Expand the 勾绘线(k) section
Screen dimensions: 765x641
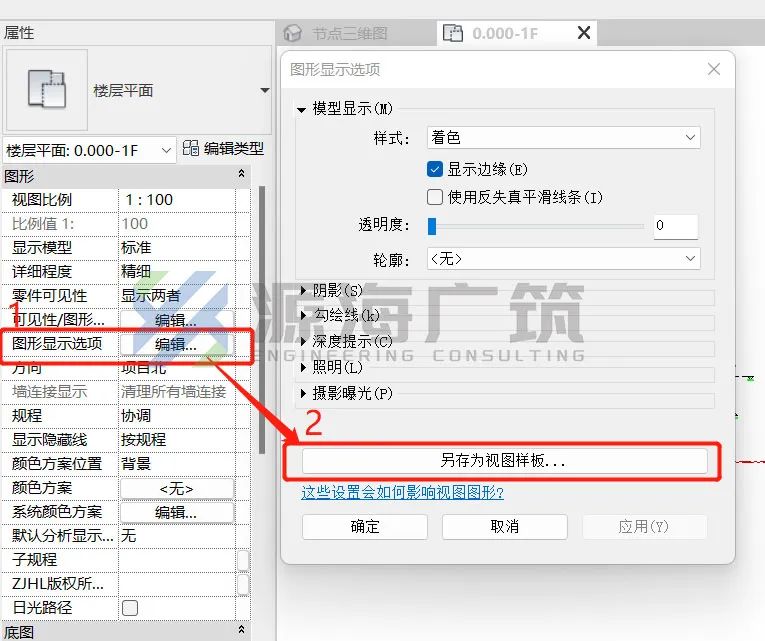coord(303,315)
